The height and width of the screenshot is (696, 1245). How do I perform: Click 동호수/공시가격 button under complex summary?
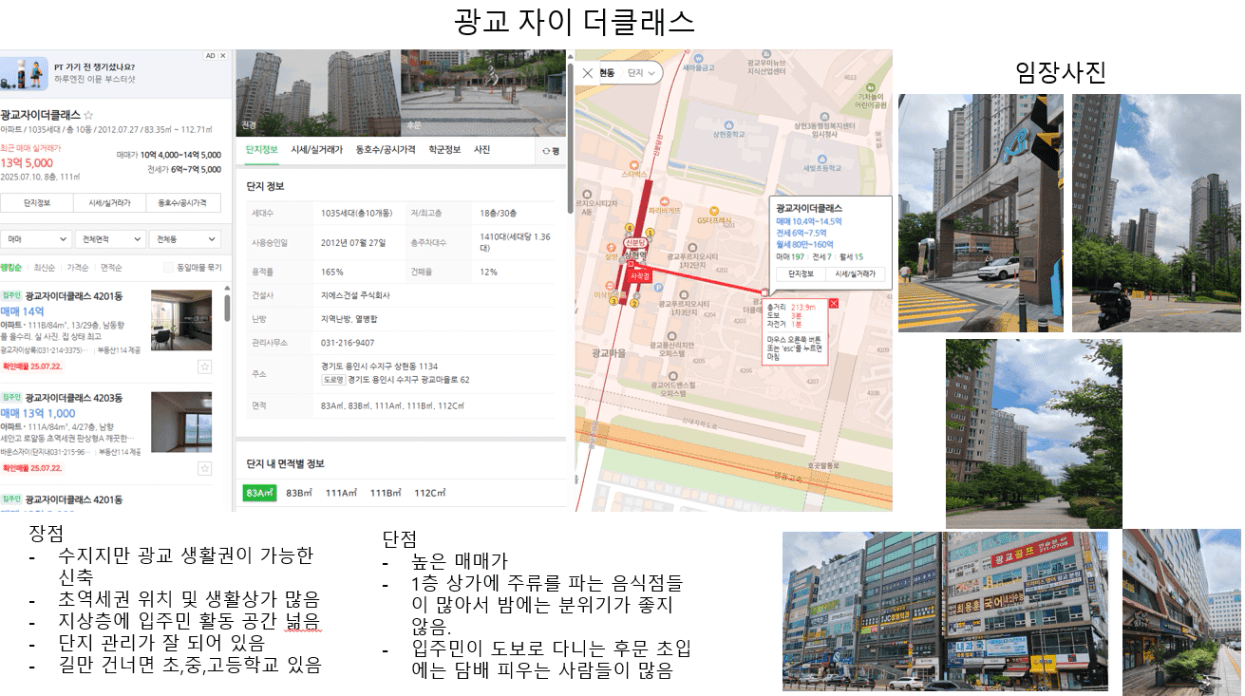tap(183, 203)
